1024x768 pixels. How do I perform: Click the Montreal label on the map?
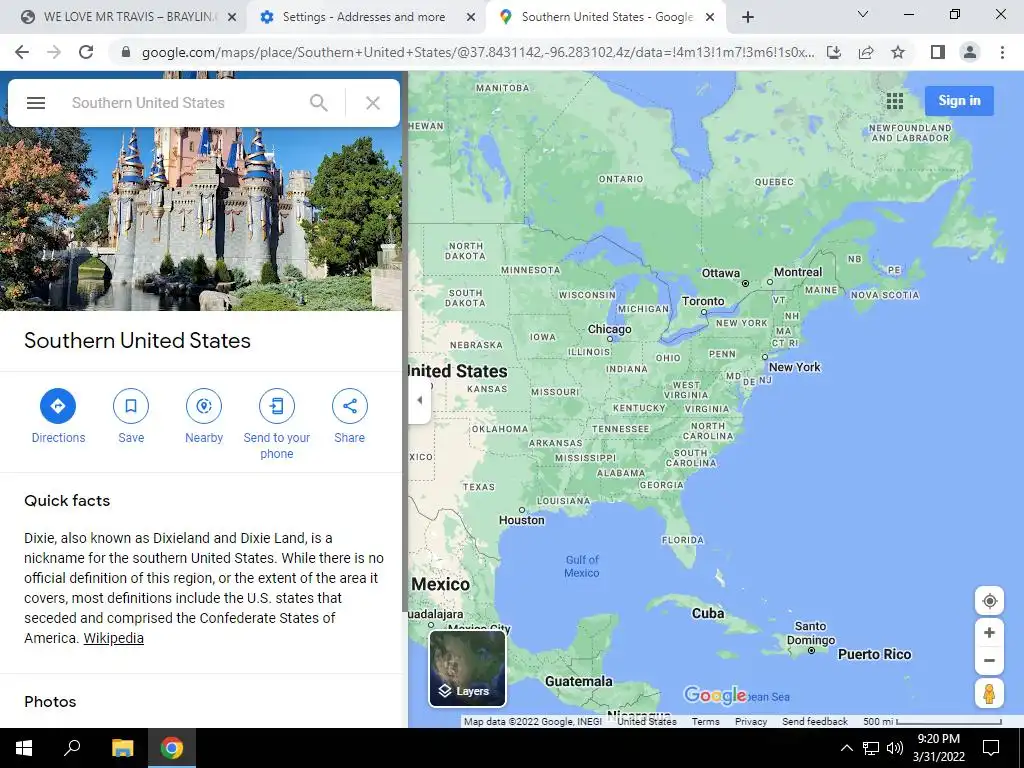[798, 272]
